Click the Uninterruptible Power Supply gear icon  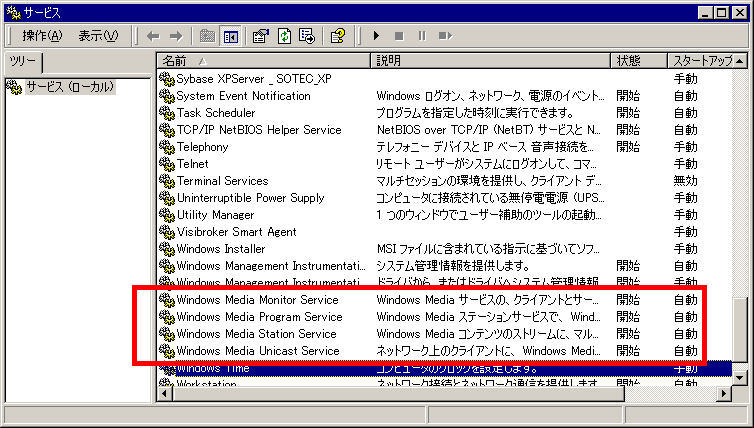[166, 198]
